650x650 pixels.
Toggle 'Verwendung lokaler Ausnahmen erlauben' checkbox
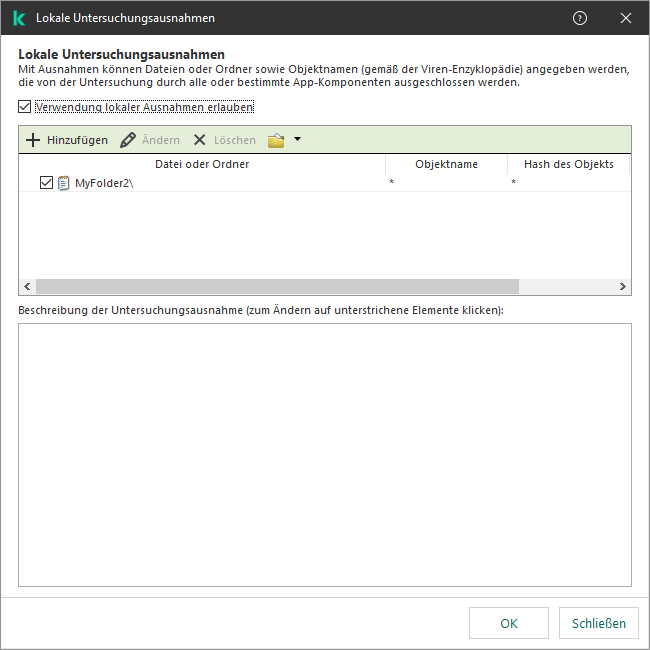pos(25,106)
